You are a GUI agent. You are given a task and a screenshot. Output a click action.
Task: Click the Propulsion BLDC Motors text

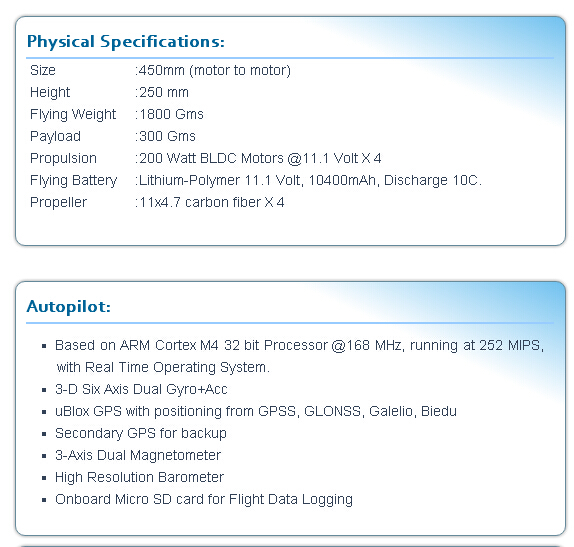tap(258, 158)
